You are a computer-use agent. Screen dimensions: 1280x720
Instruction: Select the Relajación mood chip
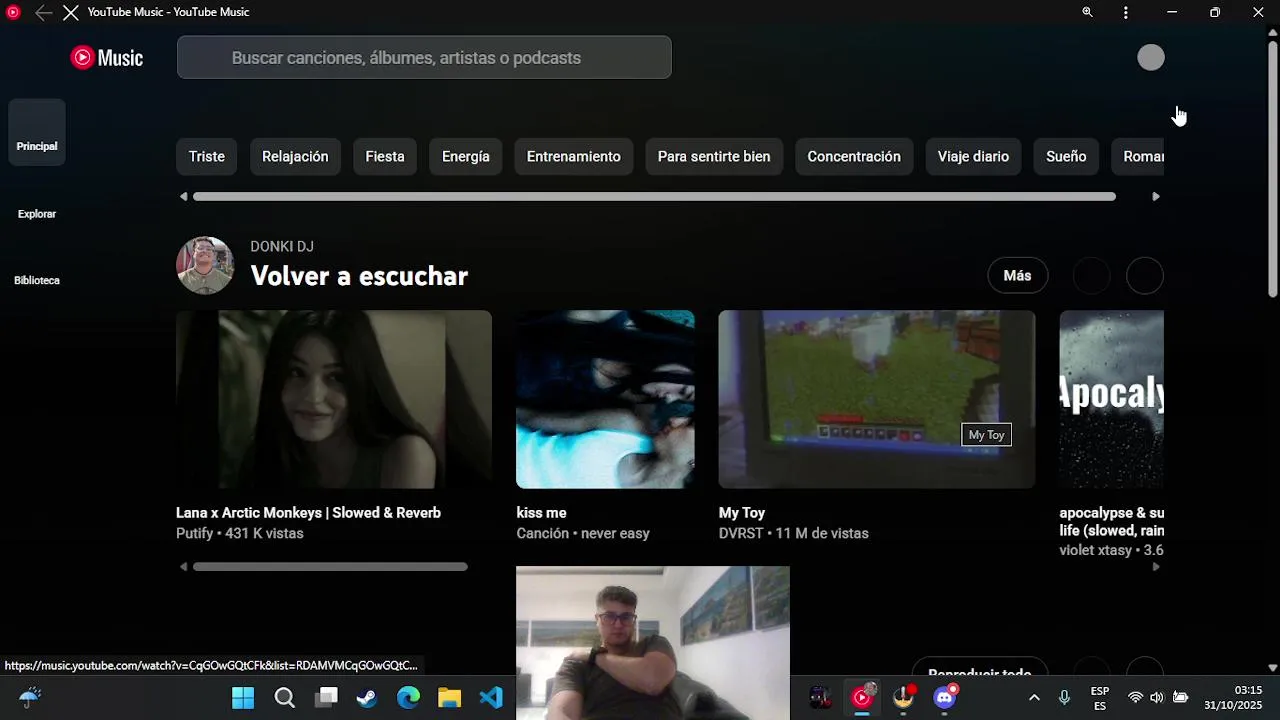pos(295,157)
